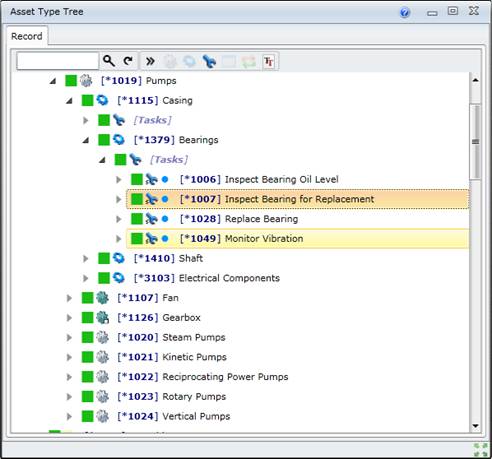Select the Record tab
The image size is (492, 459).
[27, 36]
